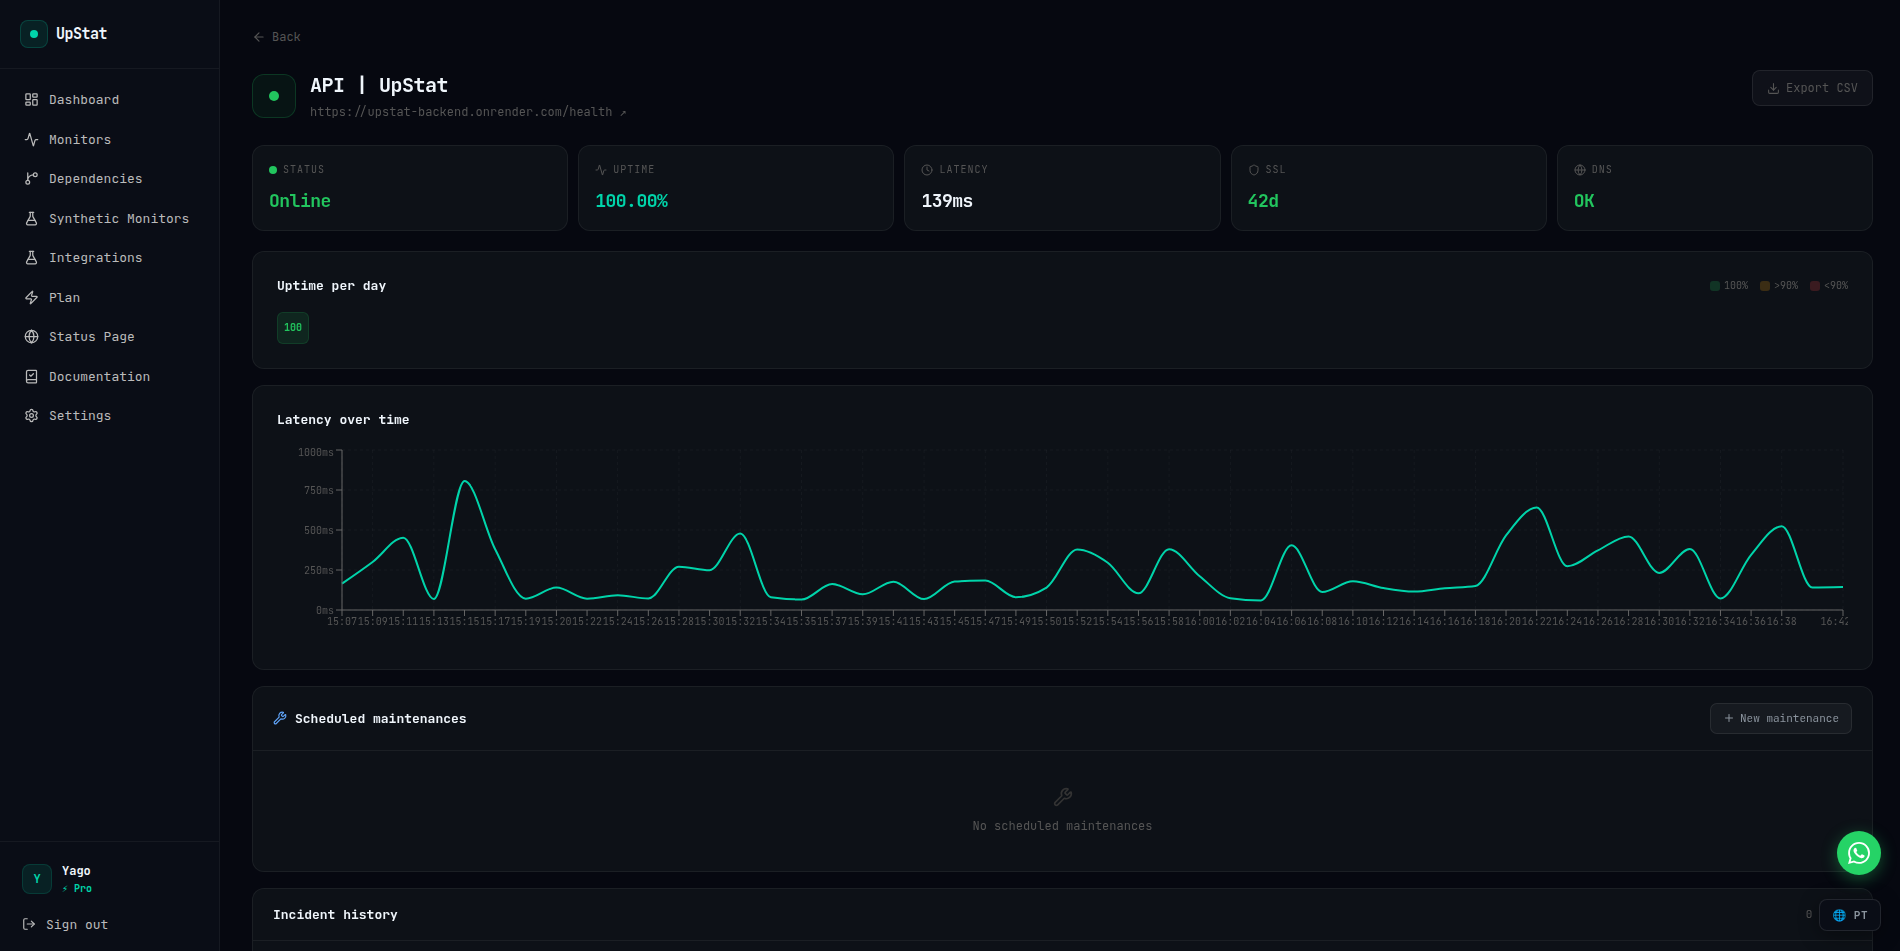Screen dimensions: 1900x951
Task: Click the Scheduled maintenances wrench icon
Action: tap(280, 719)
